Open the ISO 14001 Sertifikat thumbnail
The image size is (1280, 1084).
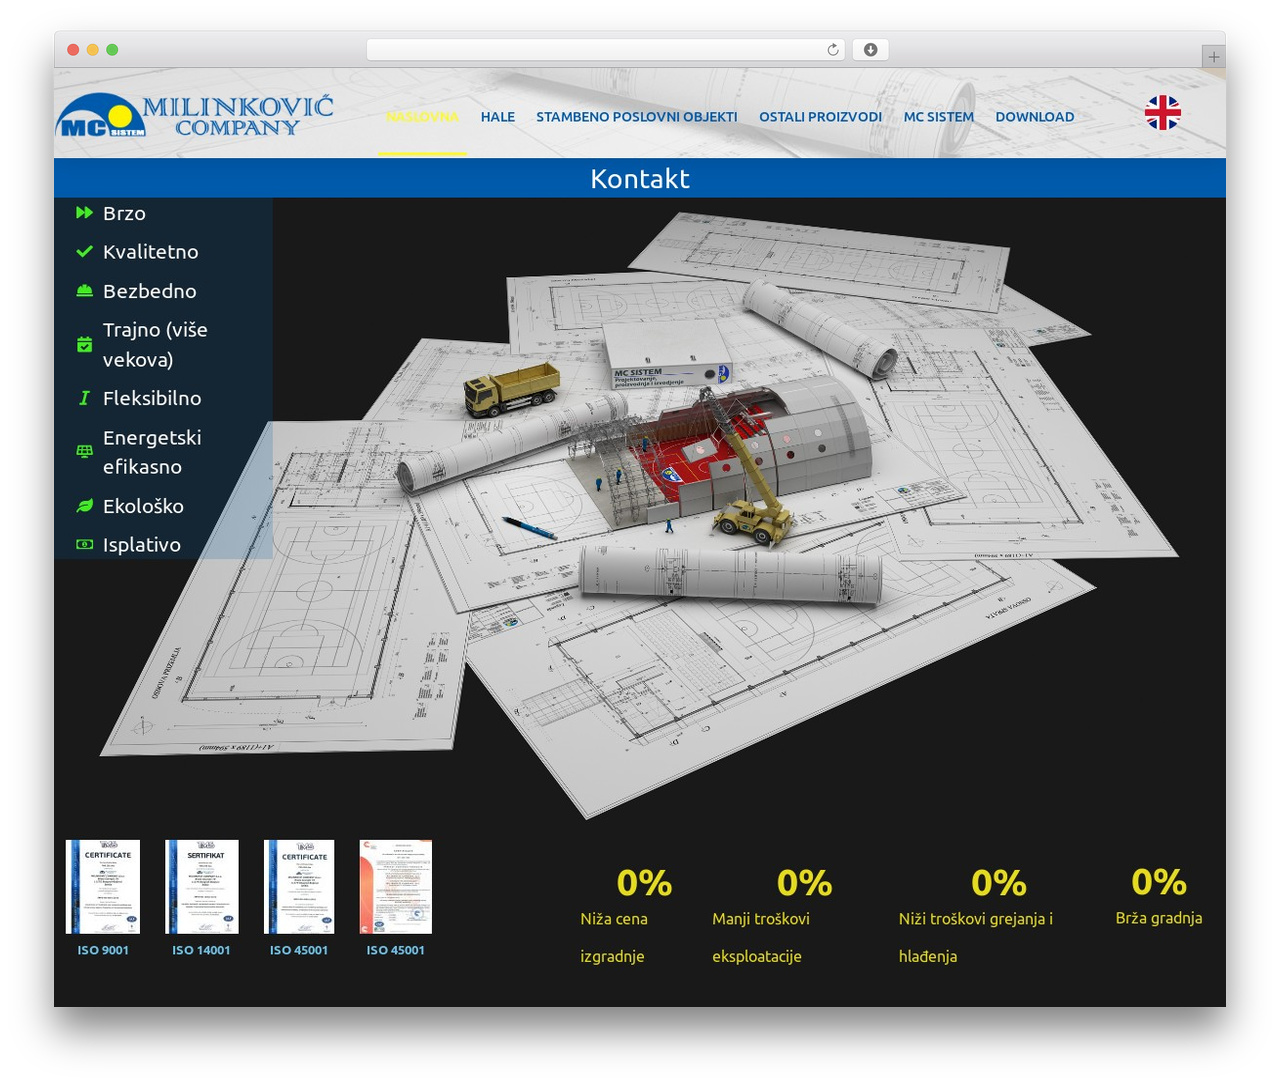(x=201, y=887)
